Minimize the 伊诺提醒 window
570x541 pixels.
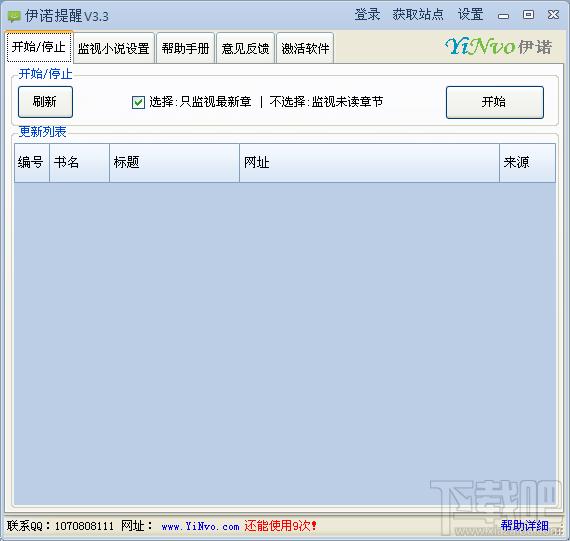(503, 15)
